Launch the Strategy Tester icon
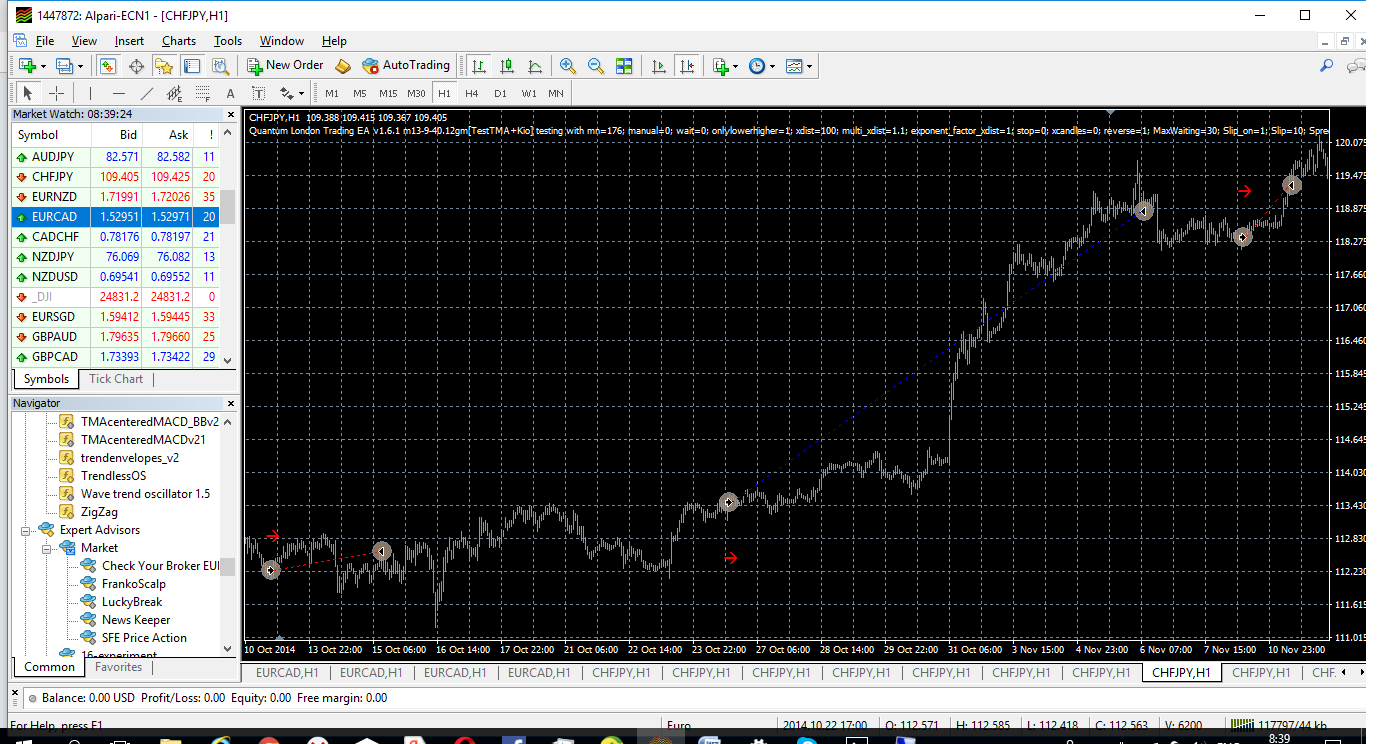Viewport: 1382px width, 744px height. (221, 66)
